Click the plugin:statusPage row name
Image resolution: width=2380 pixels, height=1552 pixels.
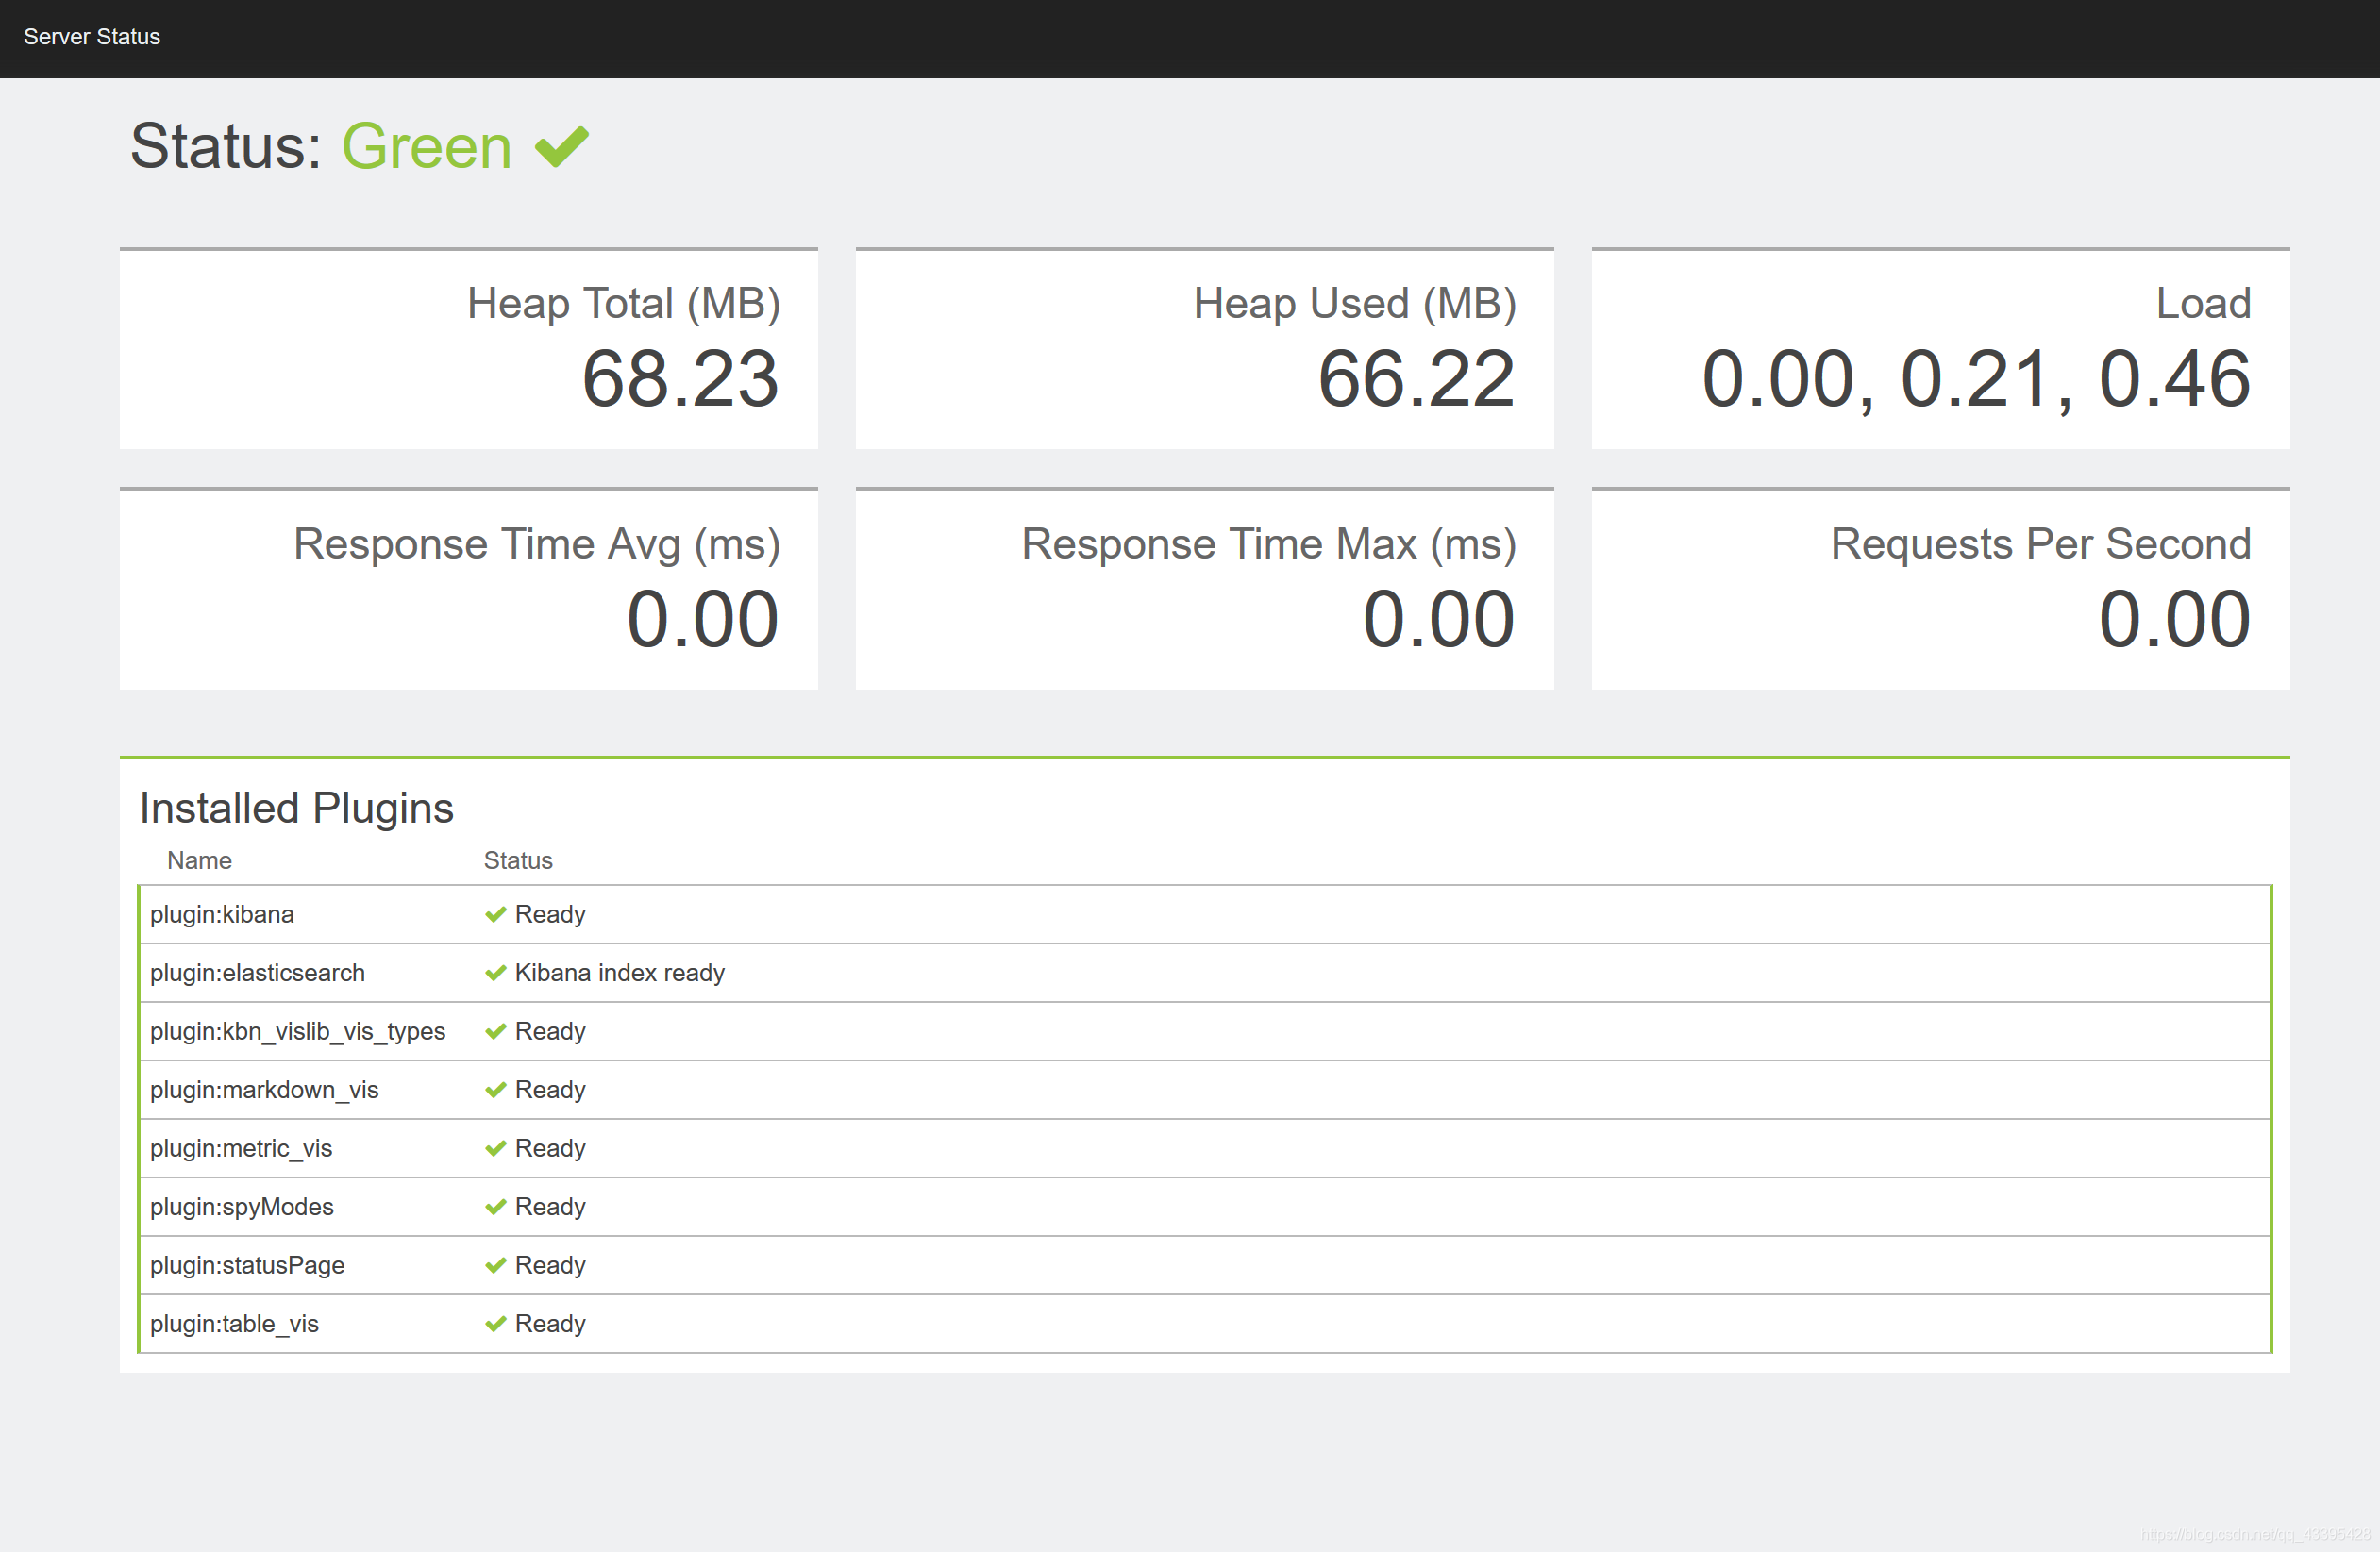[247, 1265]
